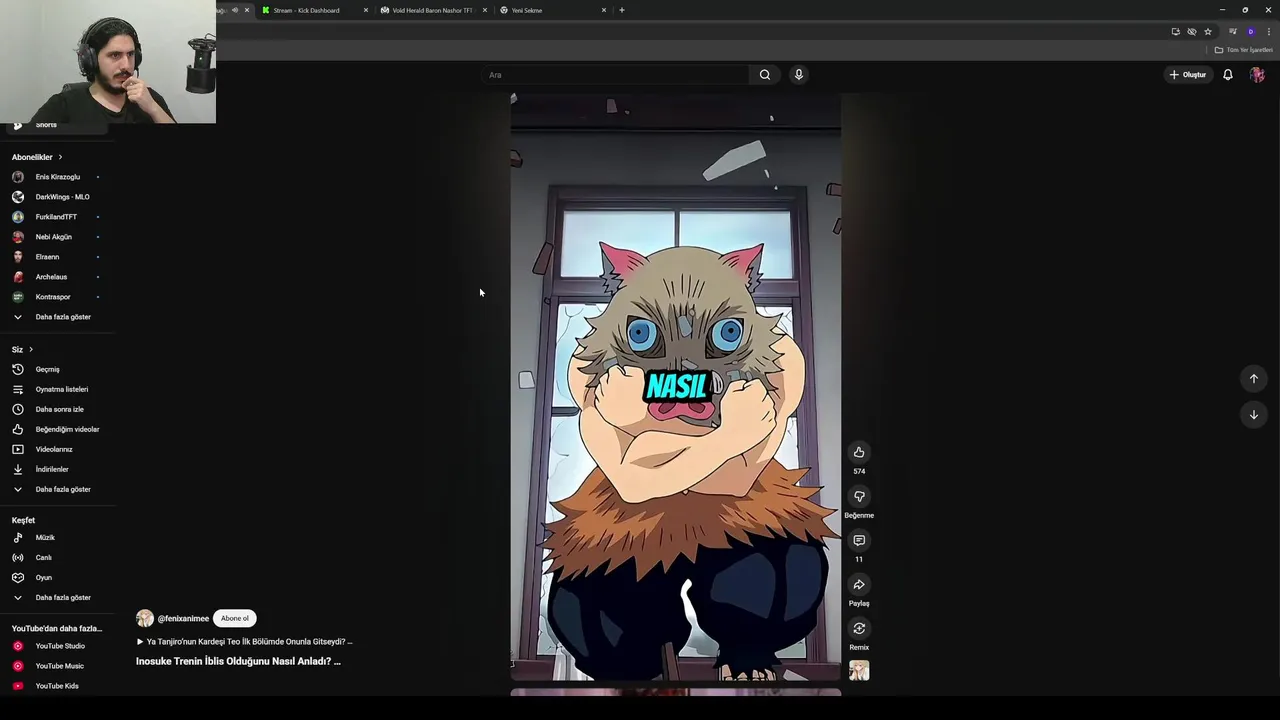Open the Siz section chevron
The width and height of the screenshot is (1280, 720).
(x=31, y=350)
